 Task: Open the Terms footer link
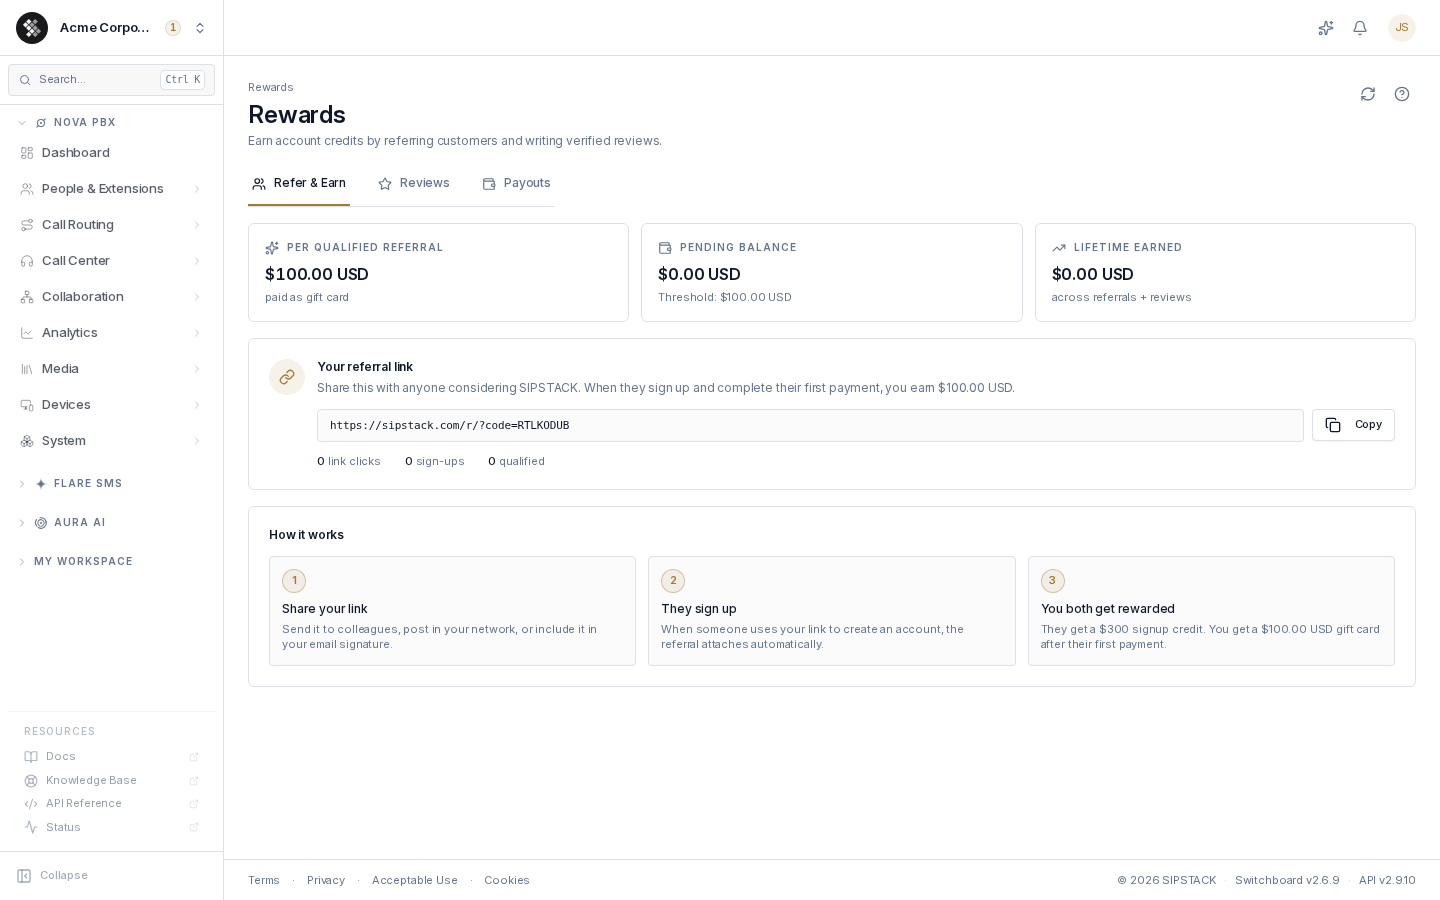tap(264, 881)
